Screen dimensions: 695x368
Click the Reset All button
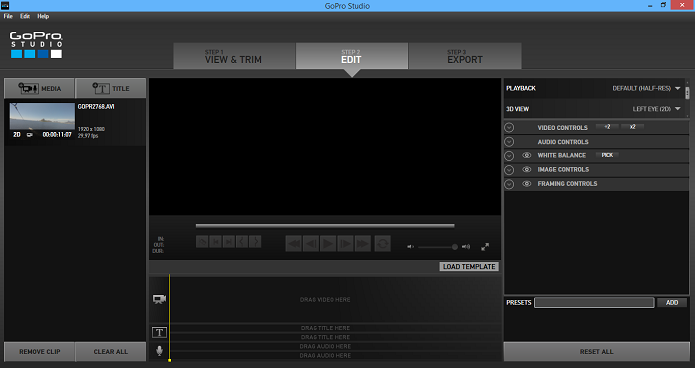[597, 352]
